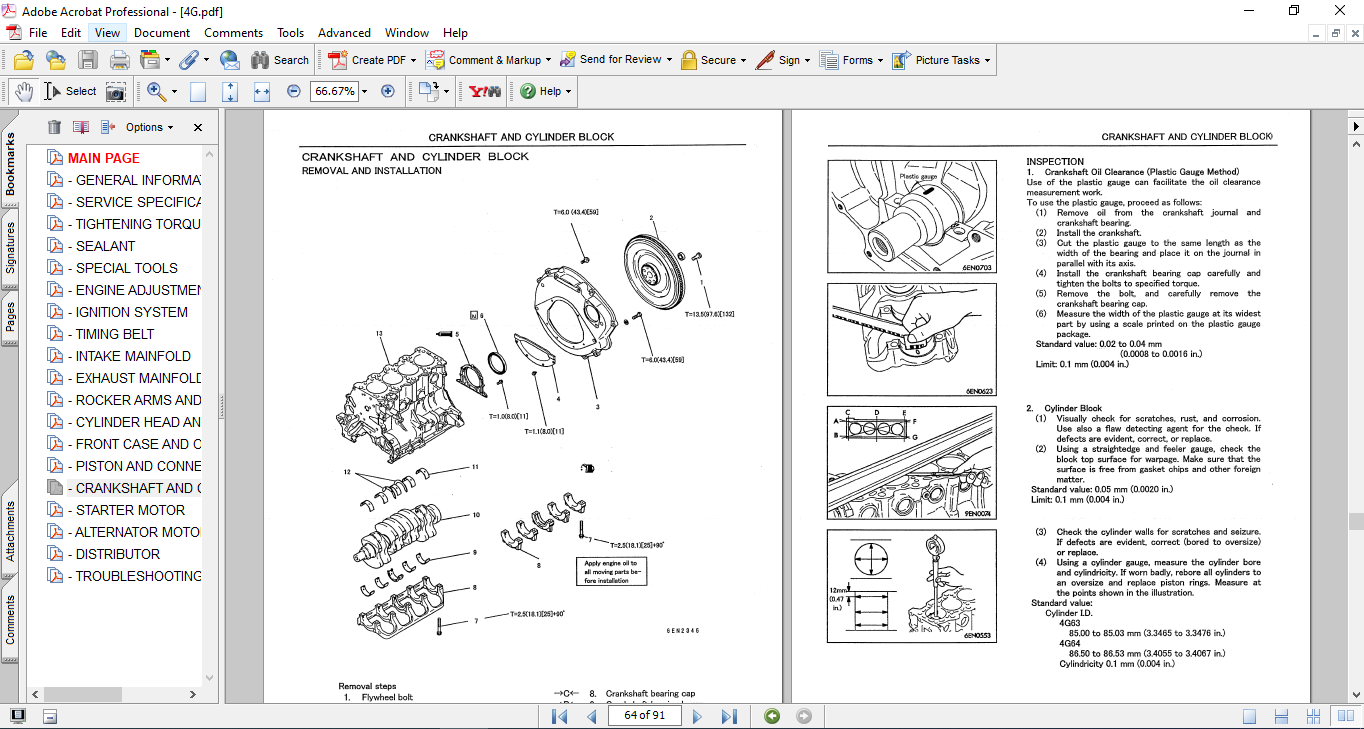Zoom out with the minus button
The height and width of the screenshot is (729, 1364).
[293, 91]
